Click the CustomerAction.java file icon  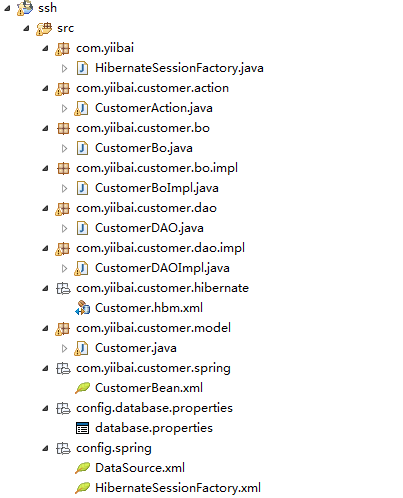point(82,108)
